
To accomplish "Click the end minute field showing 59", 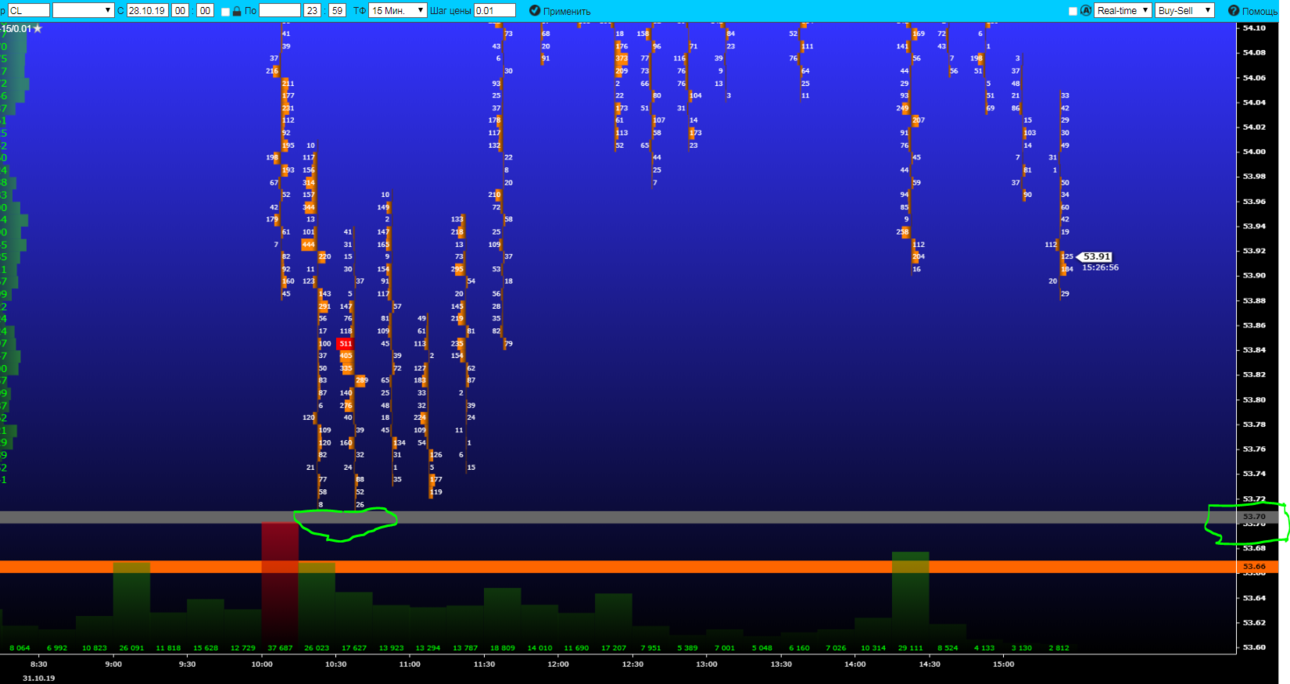I will click(337, 10).
